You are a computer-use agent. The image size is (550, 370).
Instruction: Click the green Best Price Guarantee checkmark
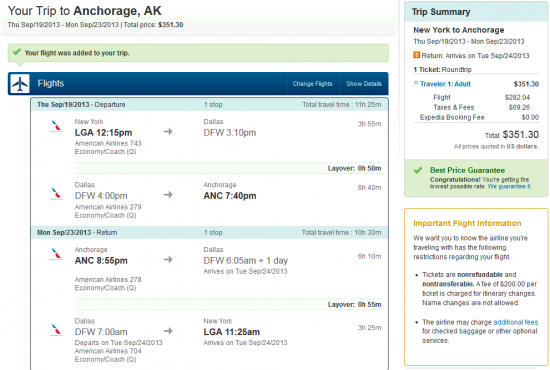point(418,170)
